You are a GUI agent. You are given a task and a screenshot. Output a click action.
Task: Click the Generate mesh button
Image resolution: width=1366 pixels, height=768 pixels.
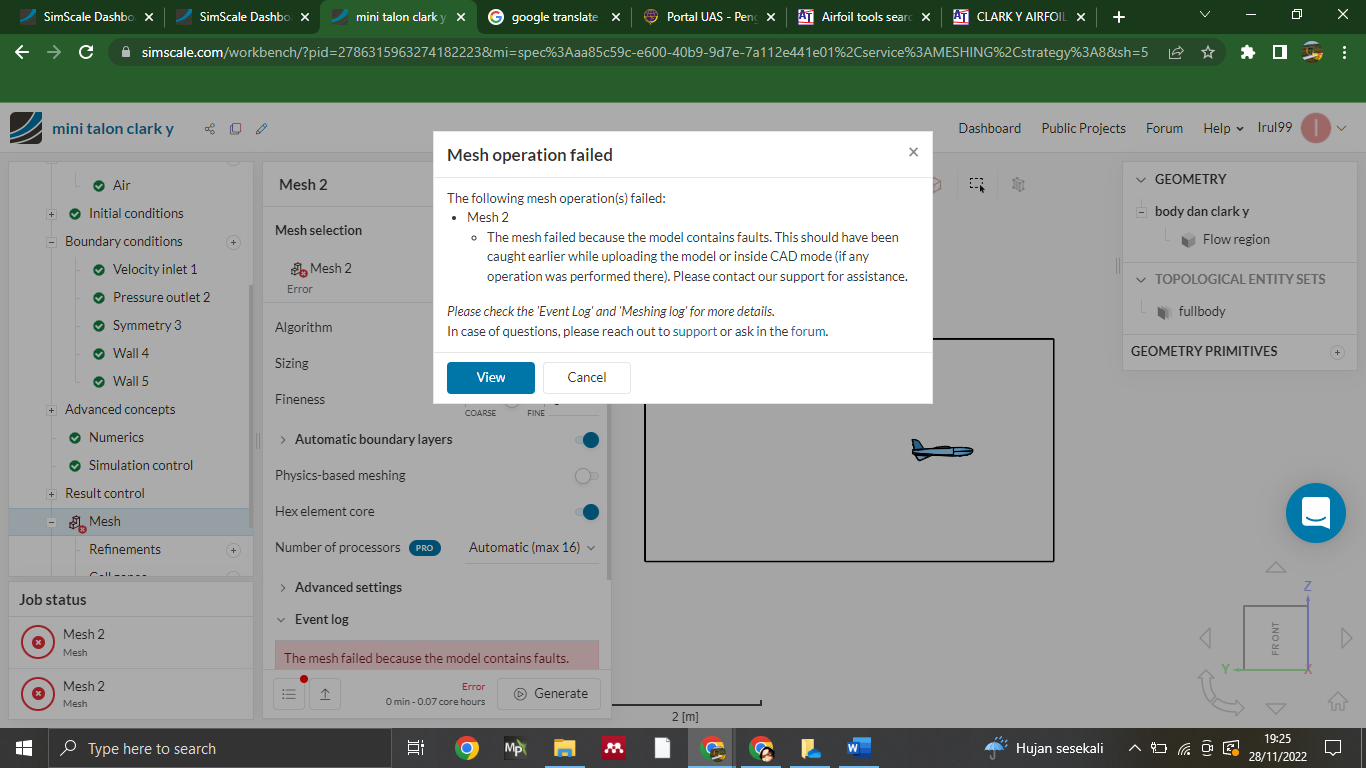tap(549, 694)
